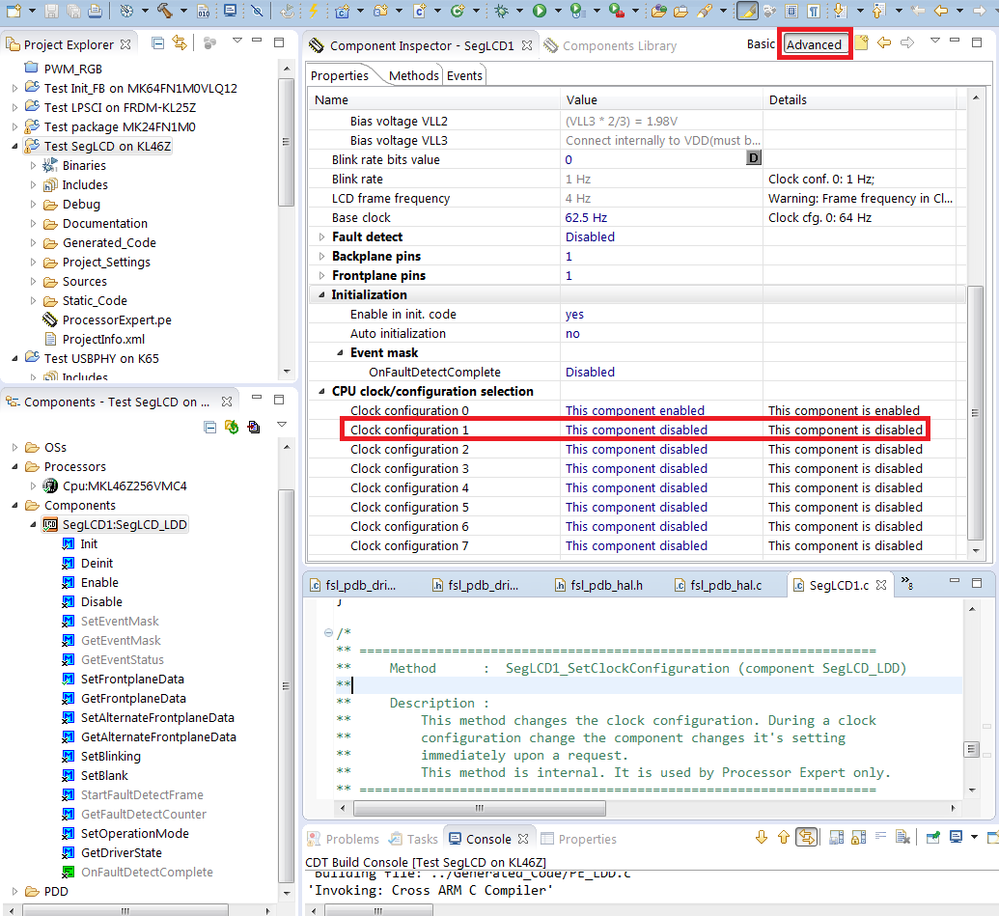
Task: Click console scroll-down yellow arrow icon
Action: coord(761,837)
